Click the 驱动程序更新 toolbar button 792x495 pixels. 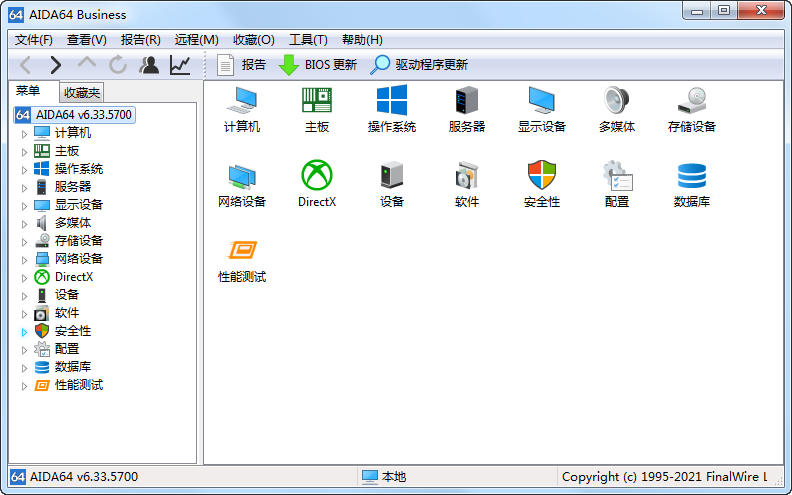(x=419, y=65)
